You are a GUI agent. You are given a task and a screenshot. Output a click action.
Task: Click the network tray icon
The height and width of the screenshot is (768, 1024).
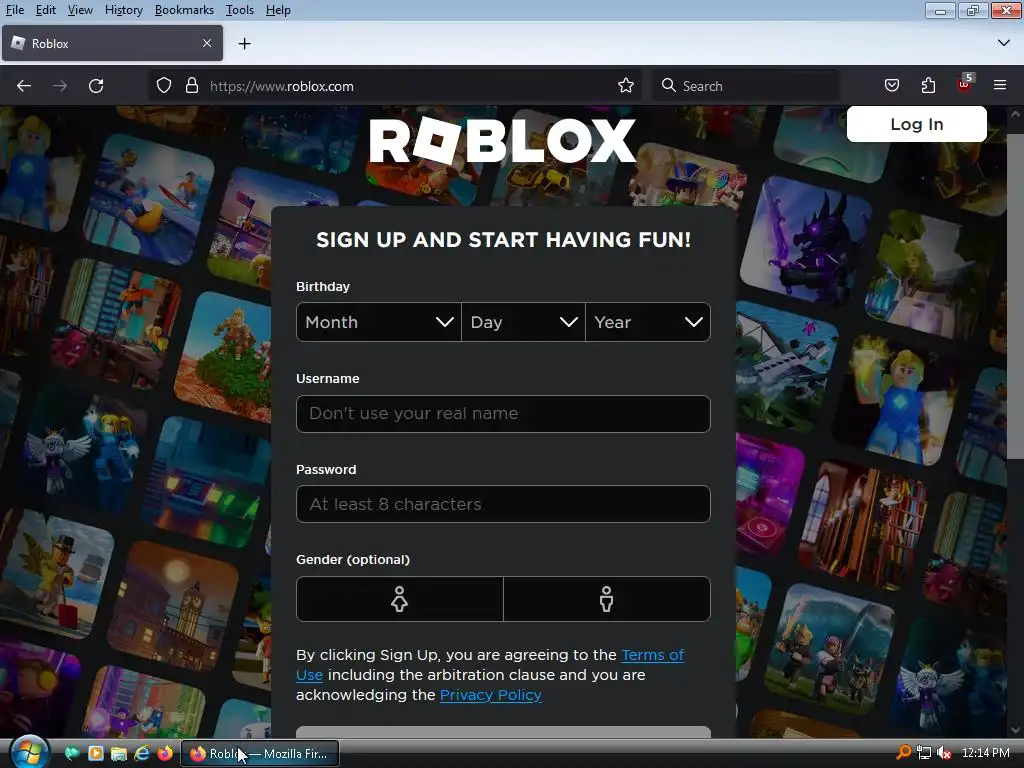[x=924, y=753]
